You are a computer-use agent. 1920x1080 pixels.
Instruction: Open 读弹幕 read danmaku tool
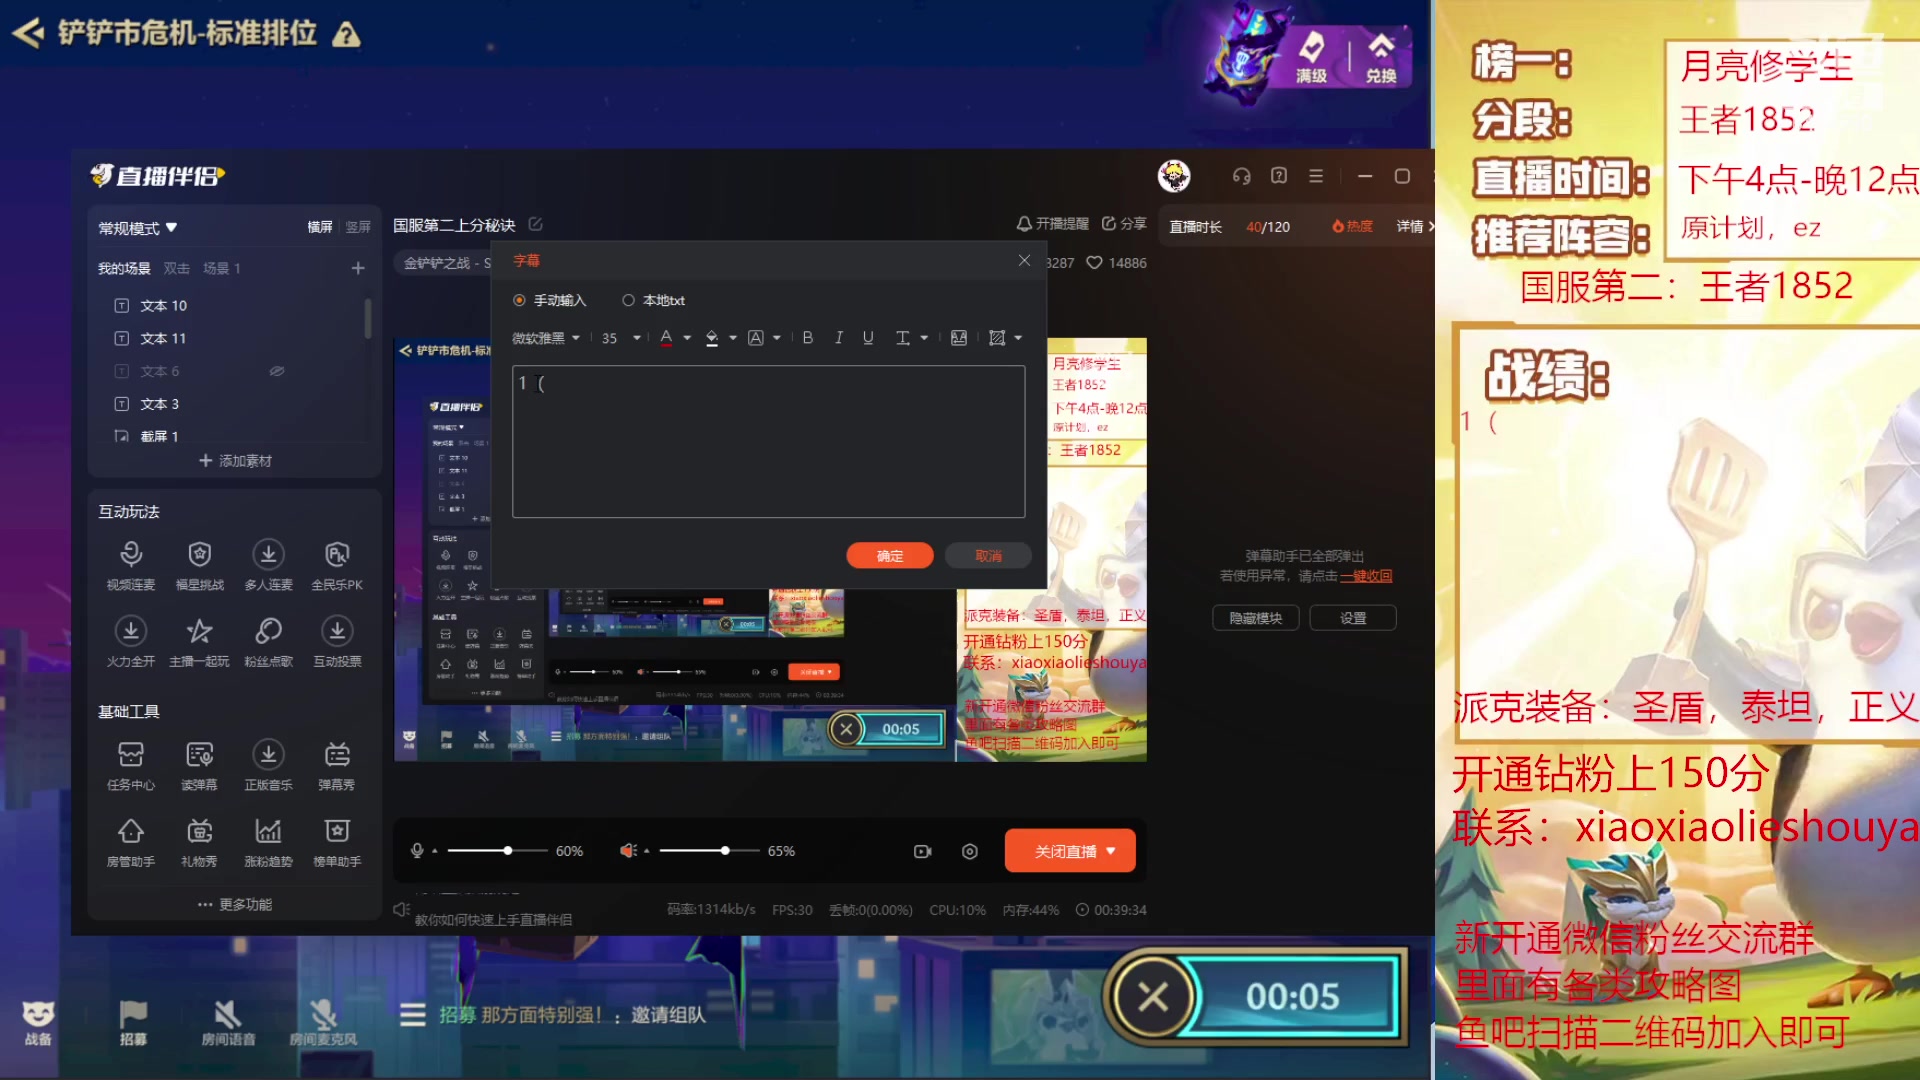coord(199,765)
